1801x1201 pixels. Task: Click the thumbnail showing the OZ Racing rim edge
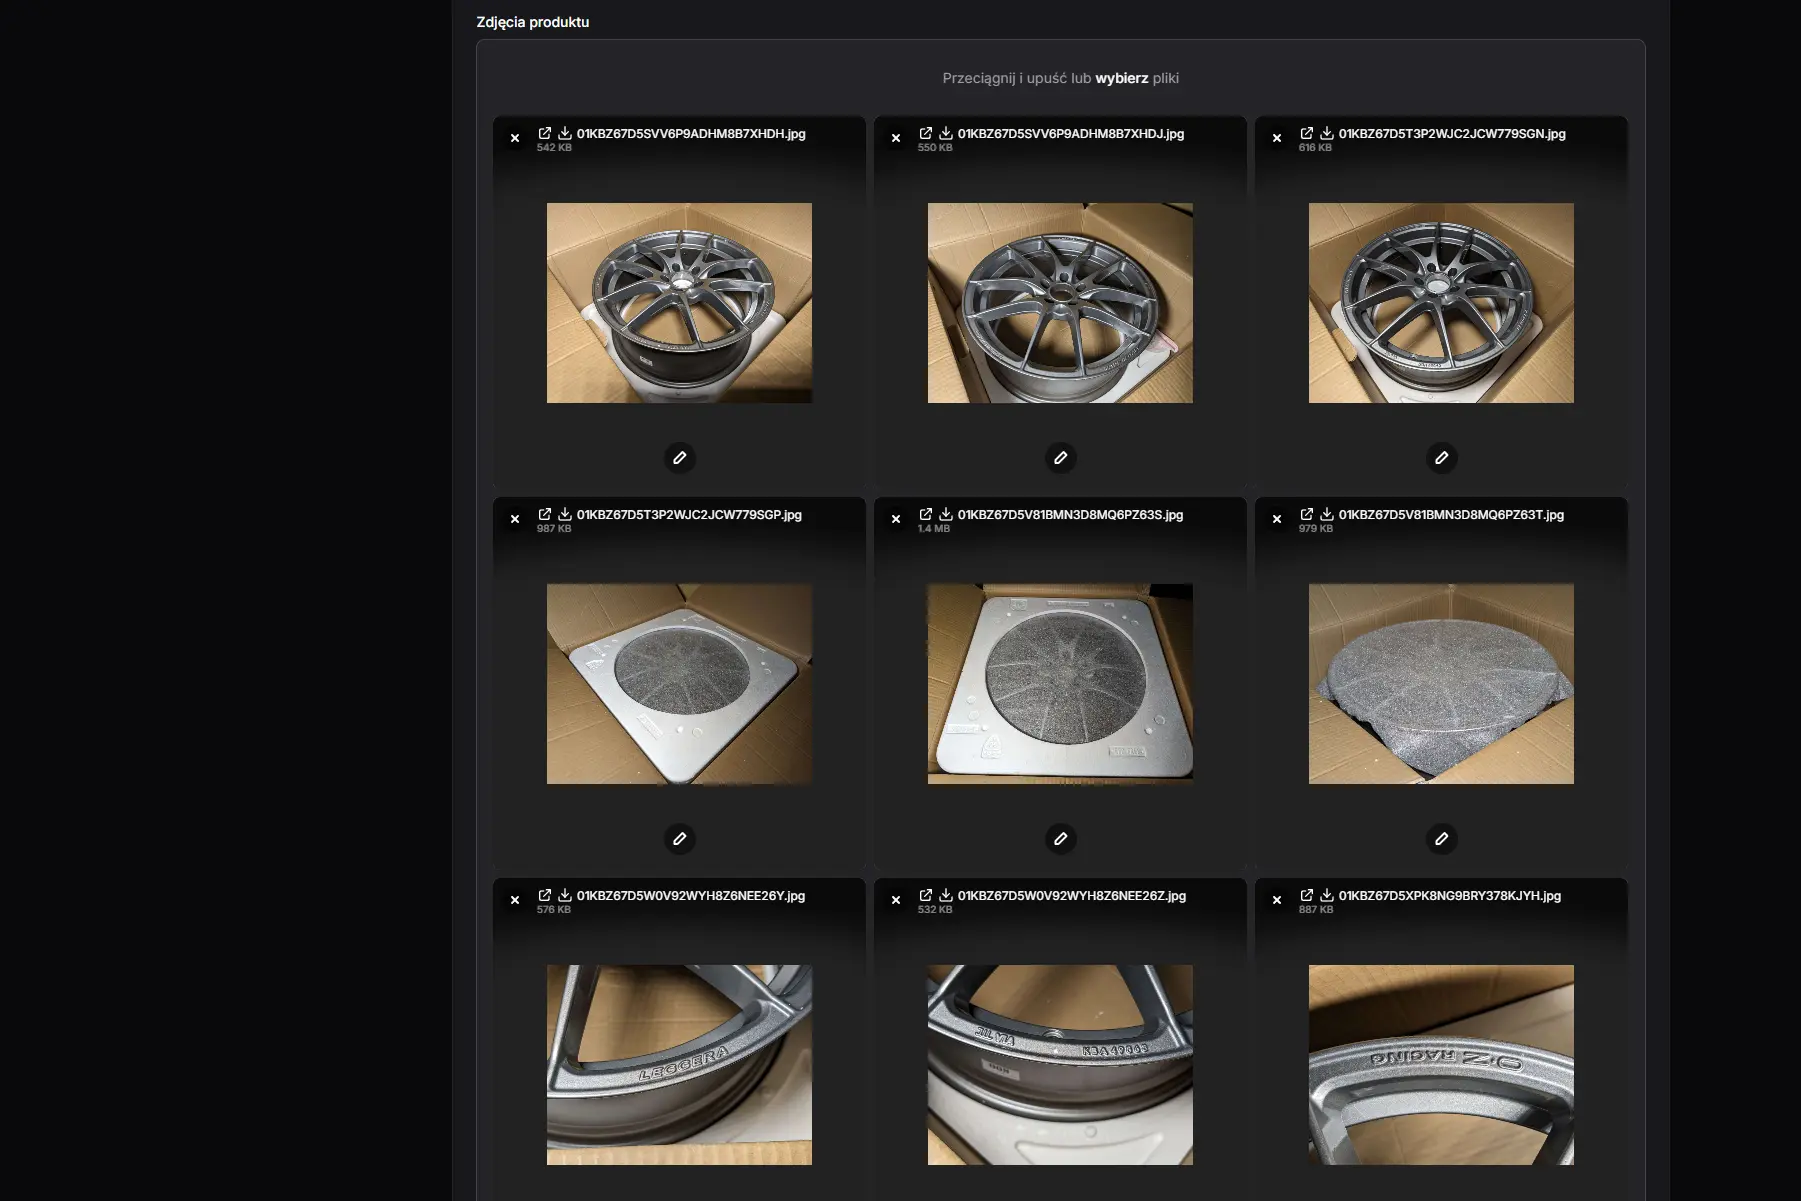click(1441, 1065)
